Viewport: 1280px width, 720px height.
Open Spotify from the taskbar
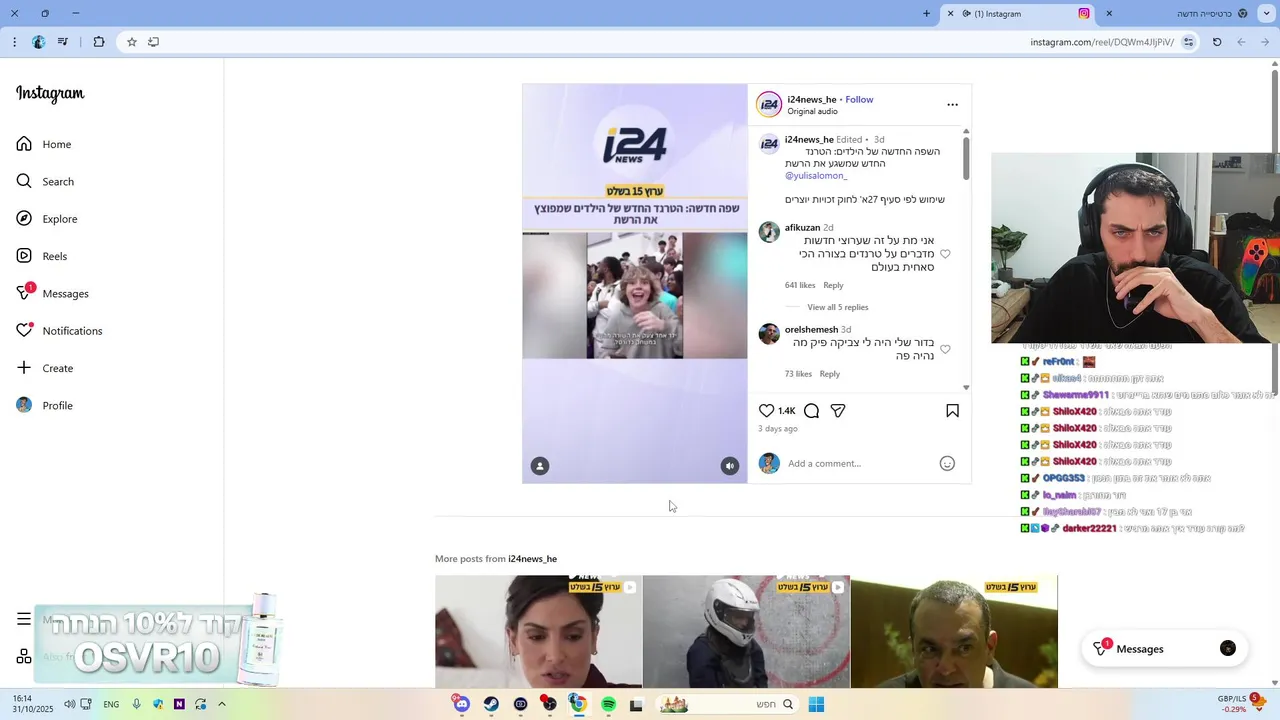[608, 704]
